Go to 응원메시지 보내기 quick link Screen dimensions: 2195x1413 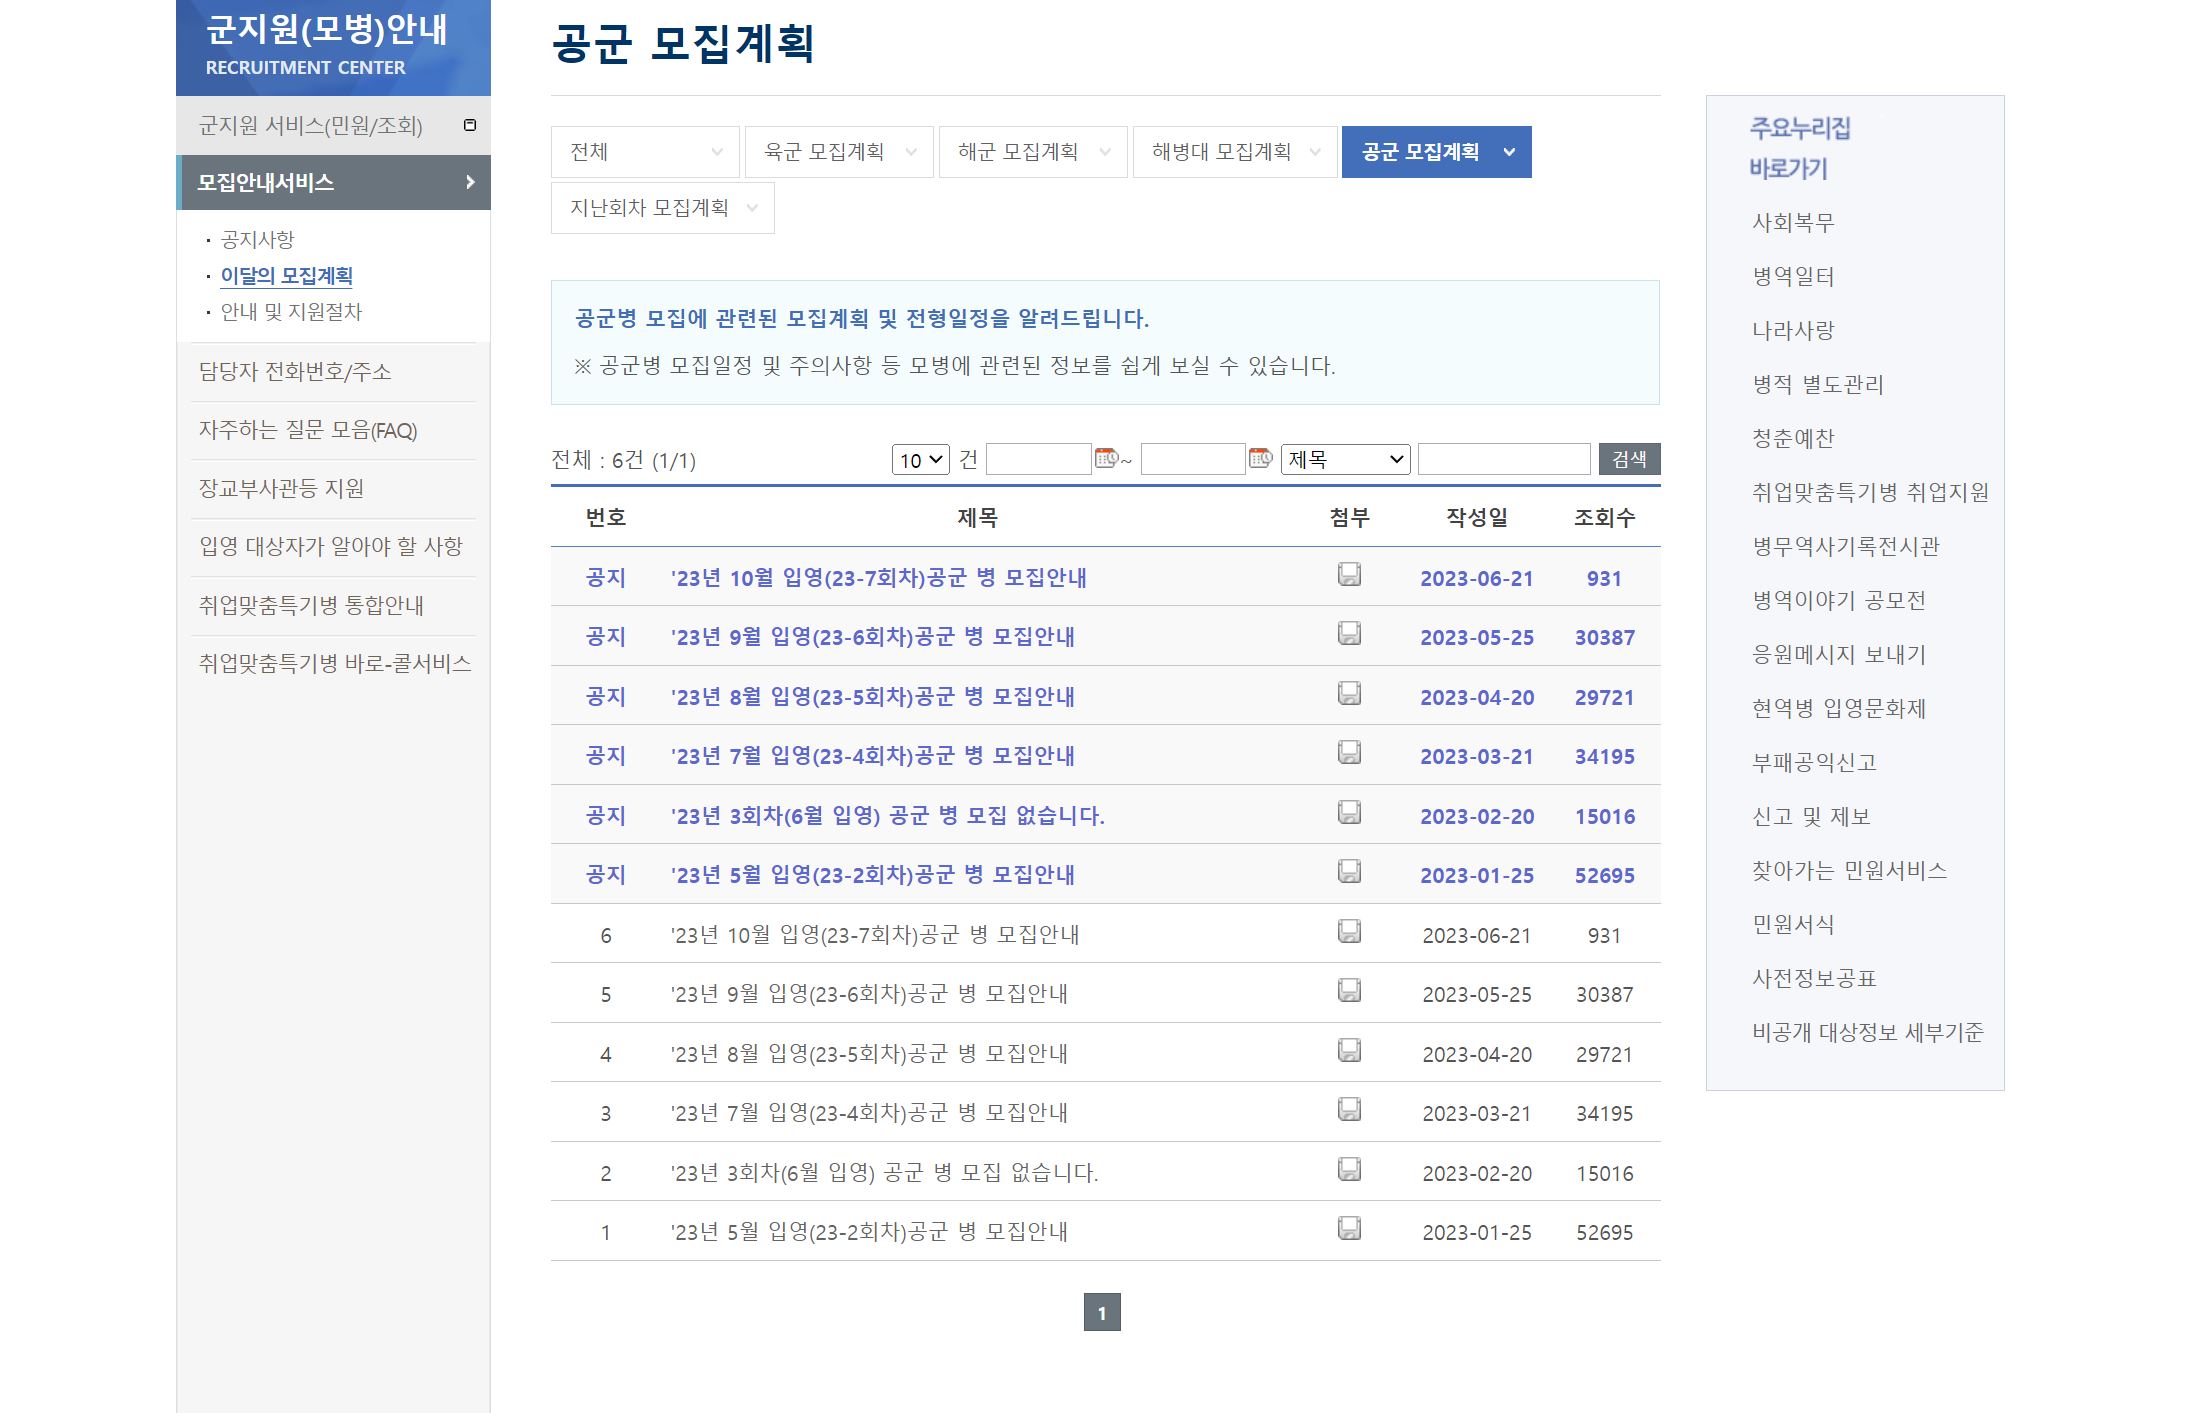point(1839,655)
